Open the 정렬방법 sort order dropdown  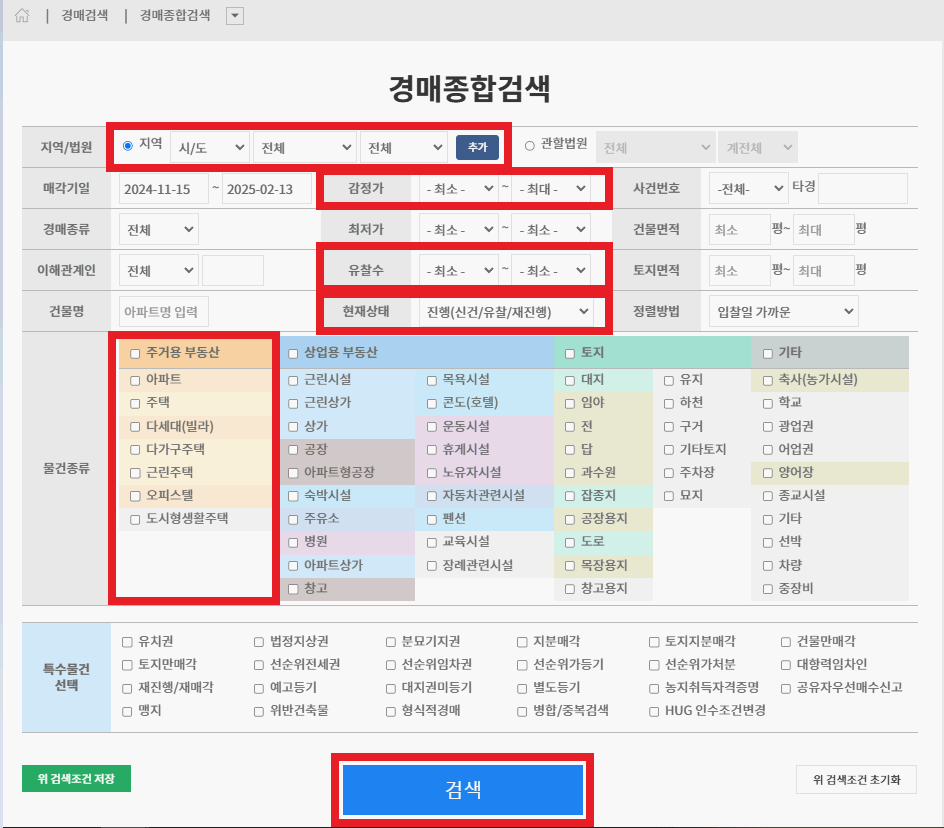tap(782, 311)
